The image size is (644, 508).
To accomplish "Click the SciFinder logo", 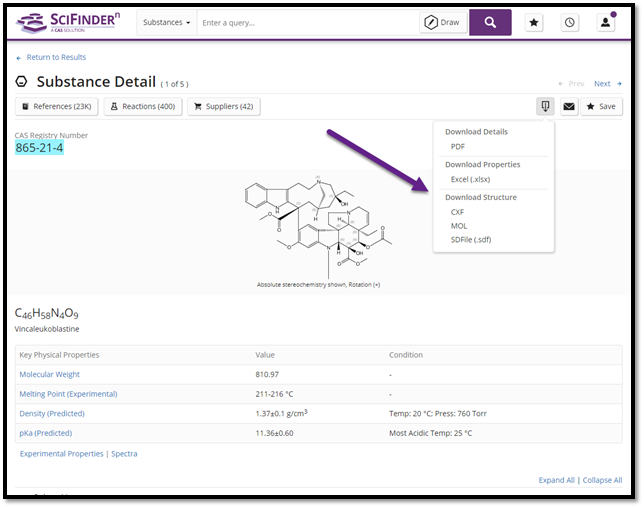I will [x=68, y=22].
